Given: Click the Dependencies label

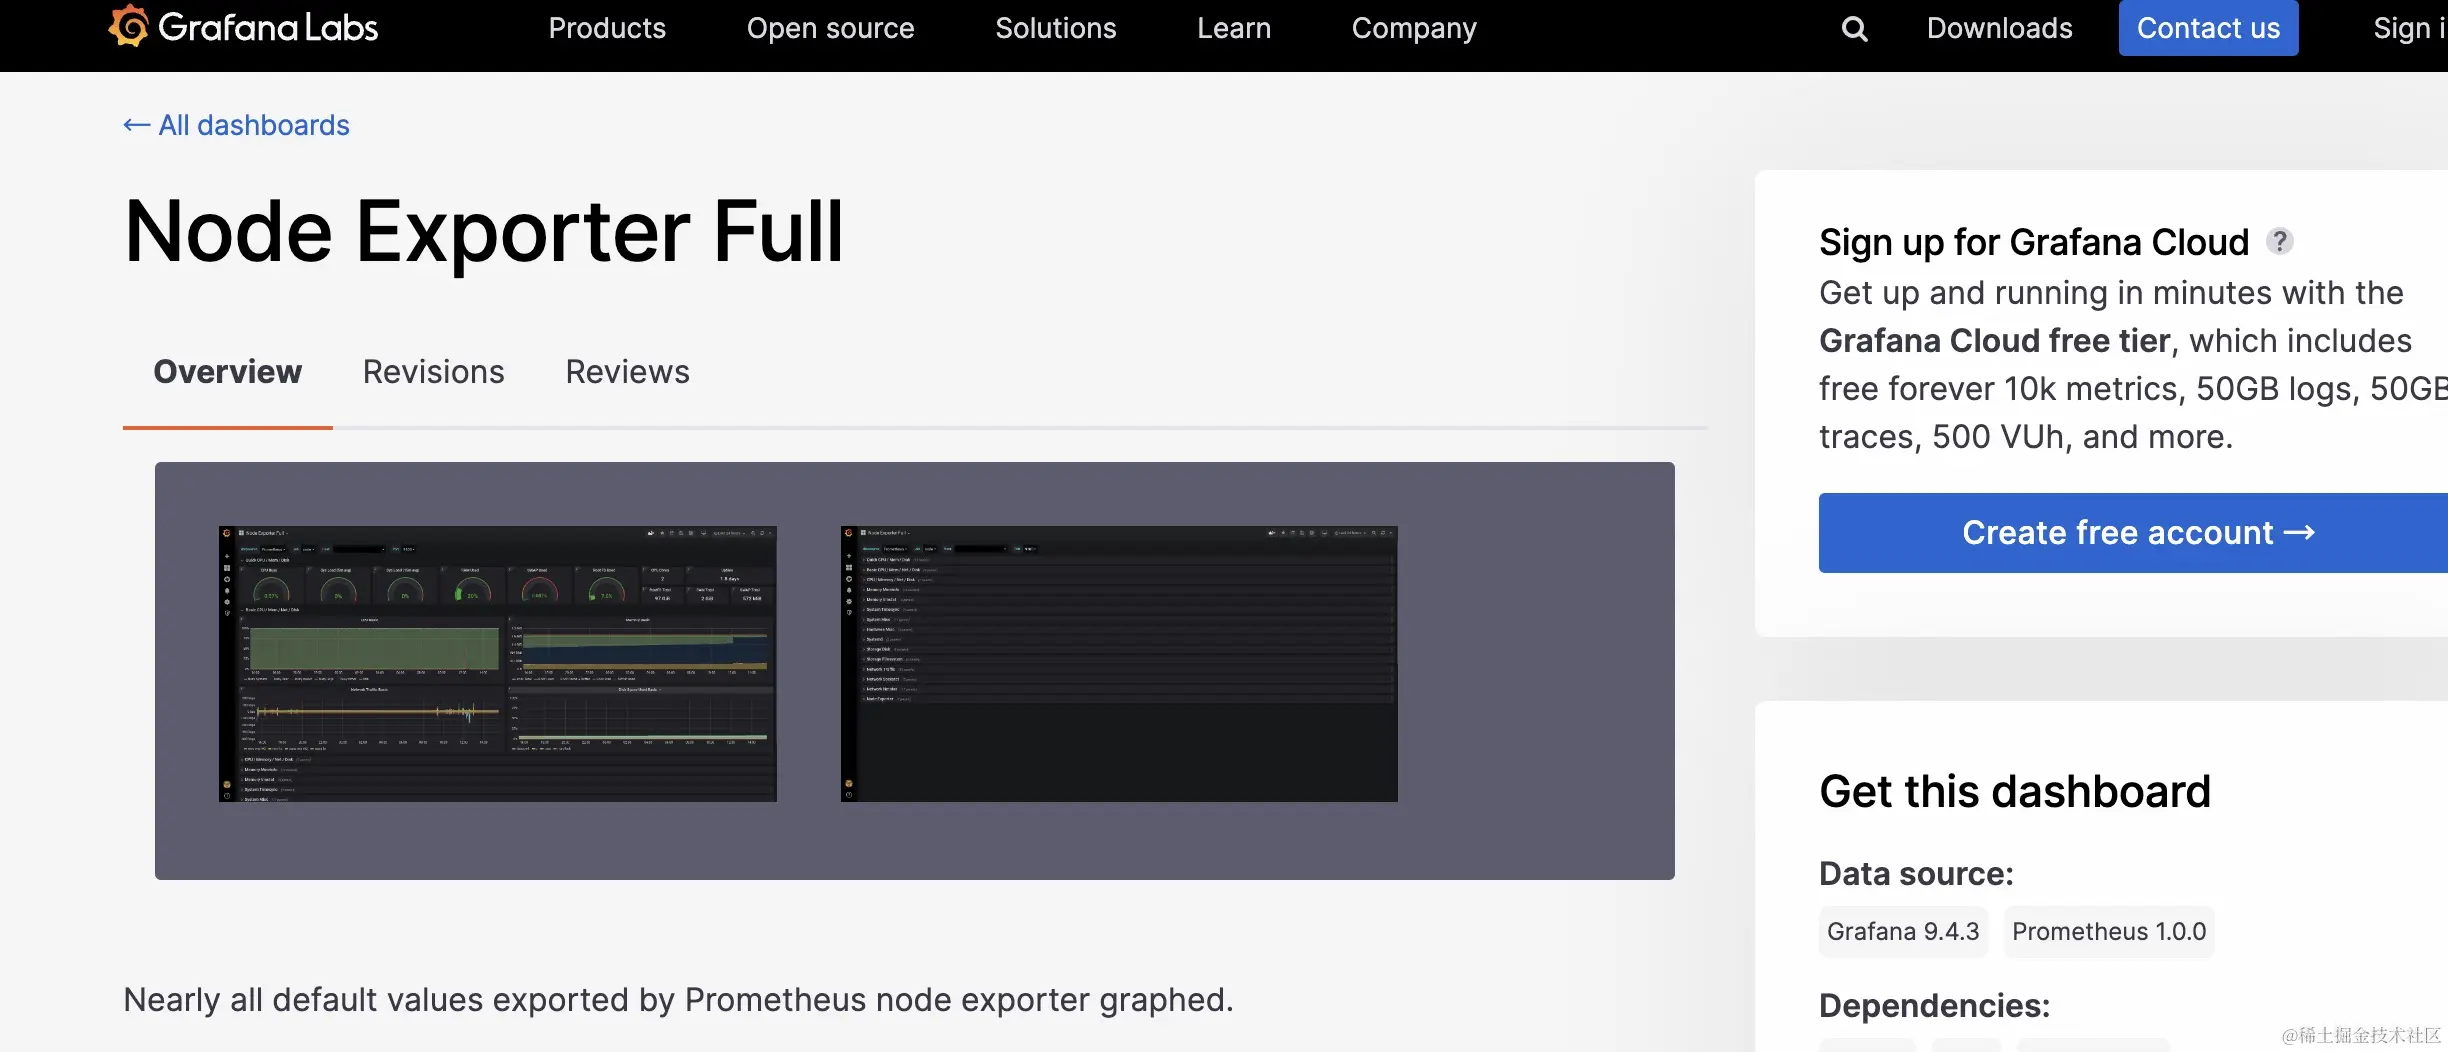Looking at the screenshot, I should click(x=1934, y=1006).
